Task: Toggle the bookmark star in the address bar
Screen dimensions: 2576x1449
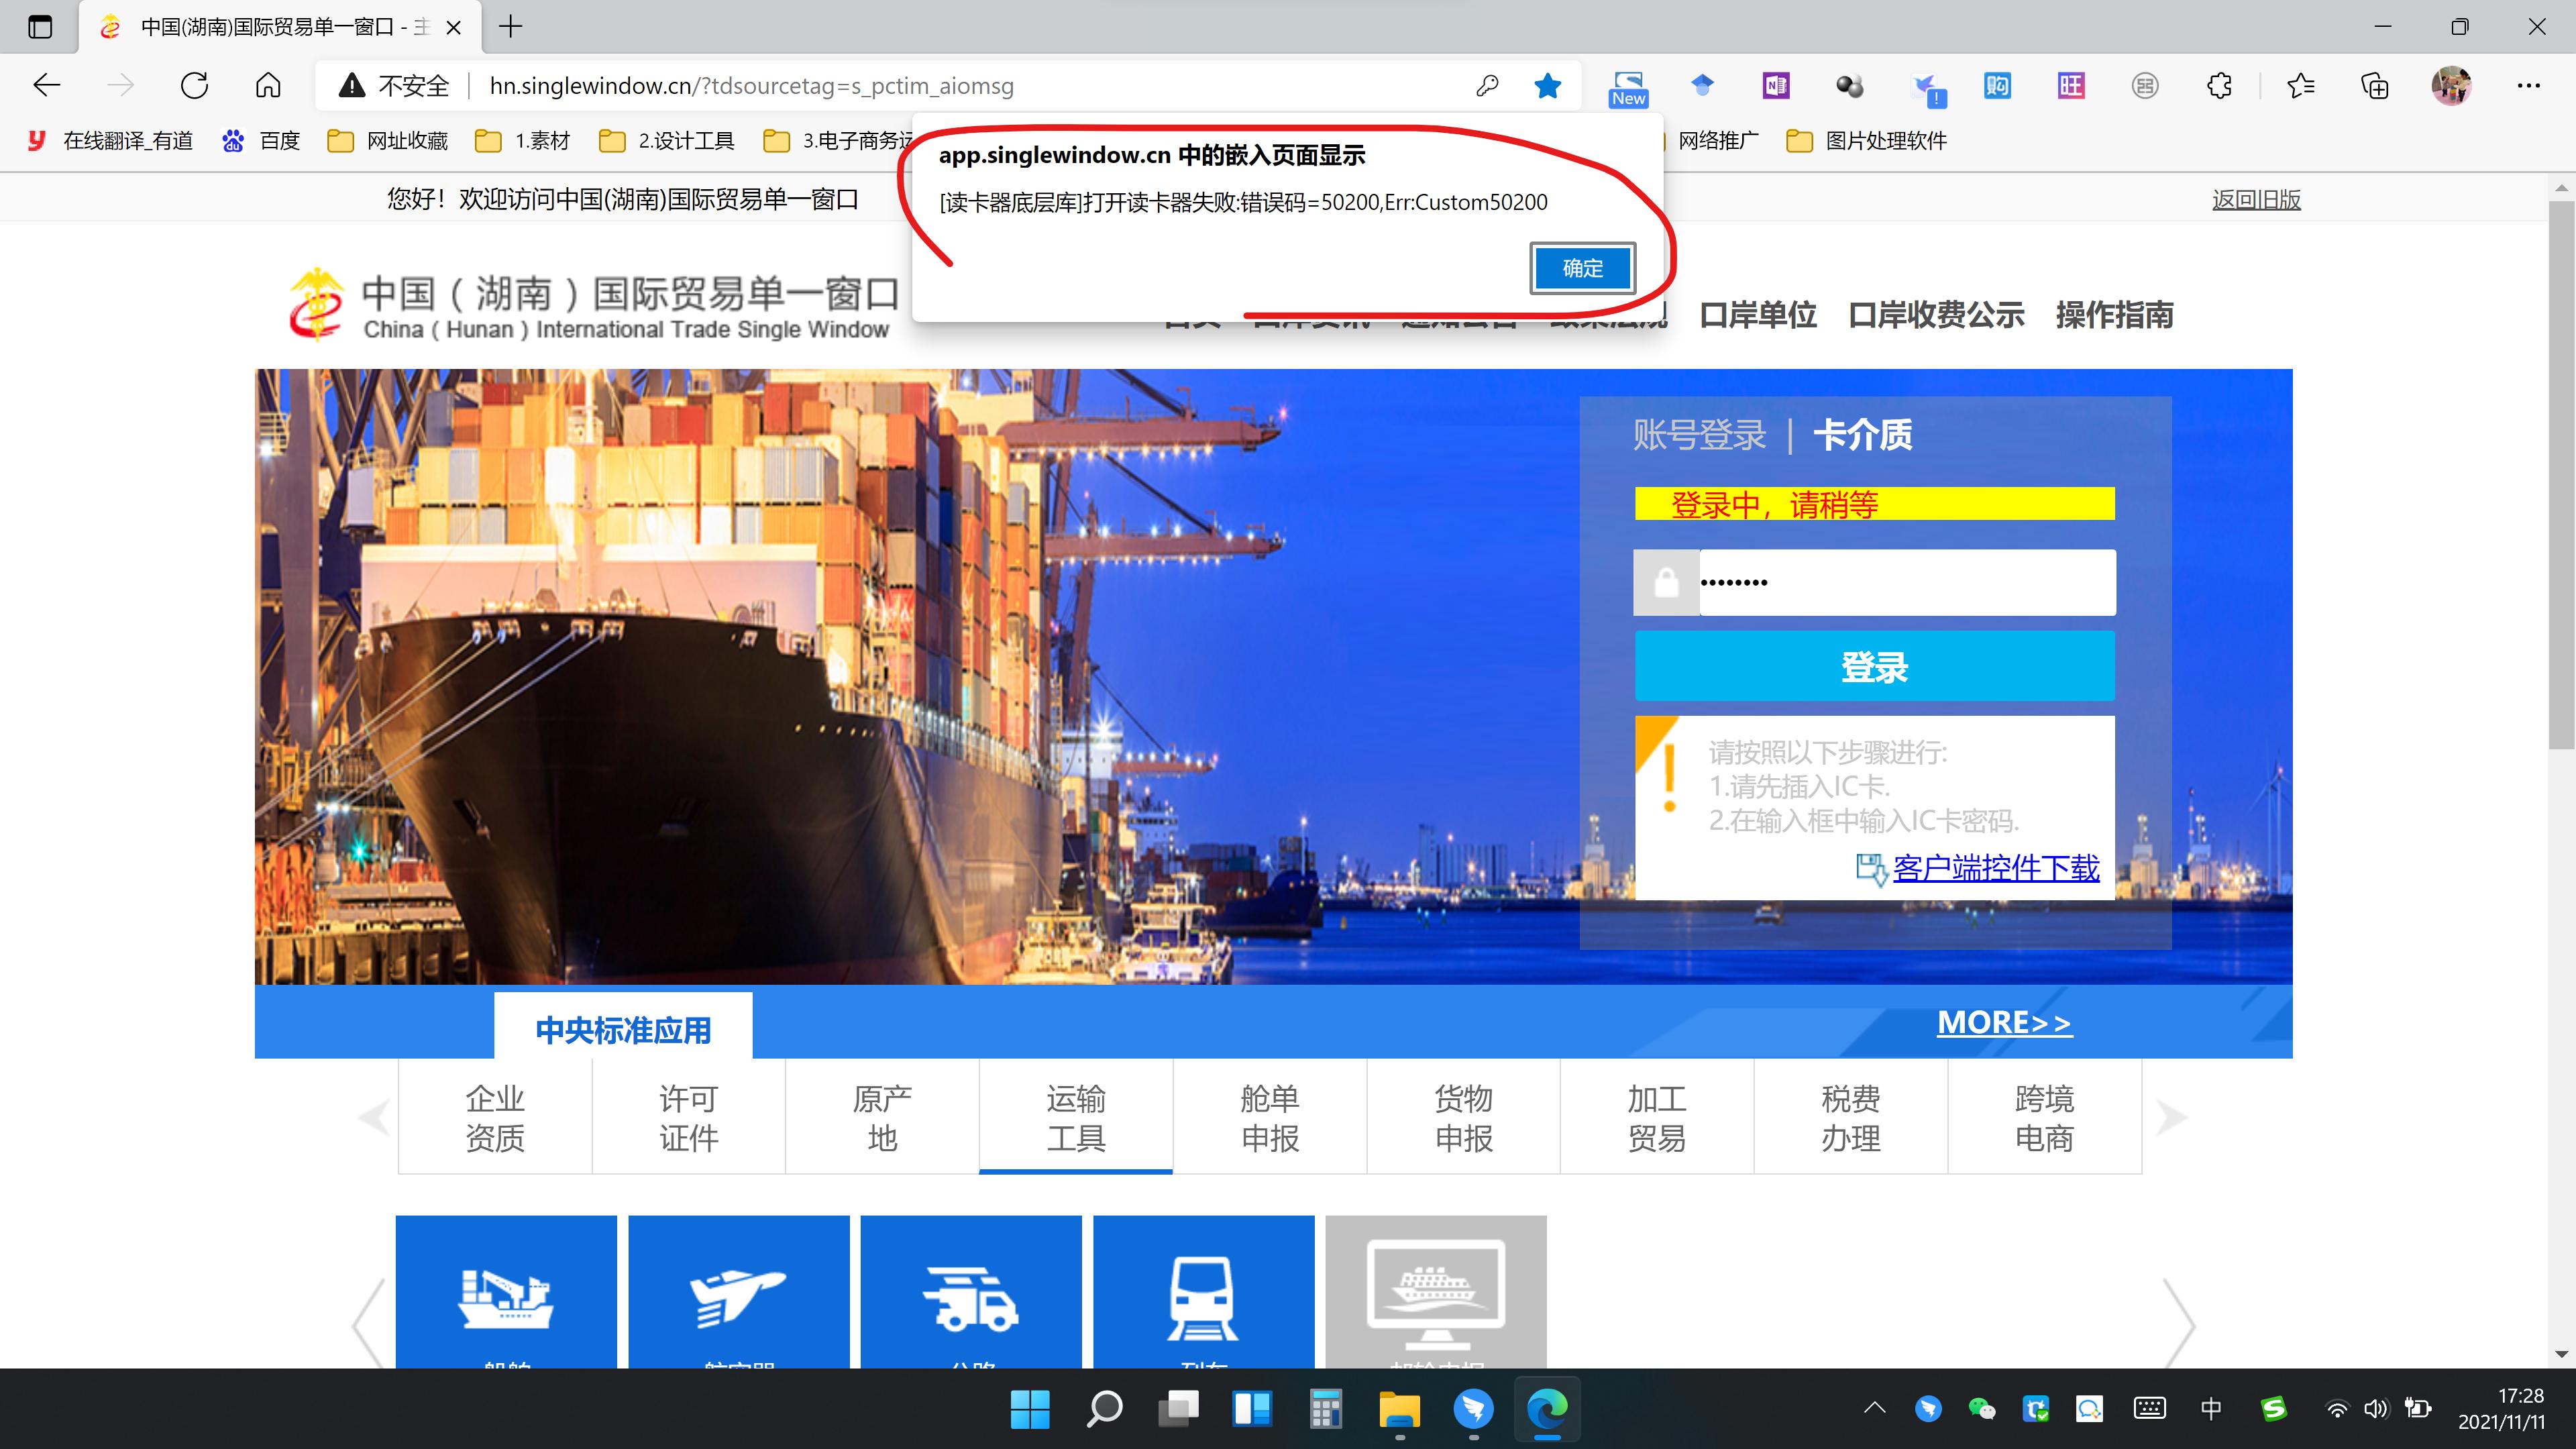Action: tap(1548, 86)
